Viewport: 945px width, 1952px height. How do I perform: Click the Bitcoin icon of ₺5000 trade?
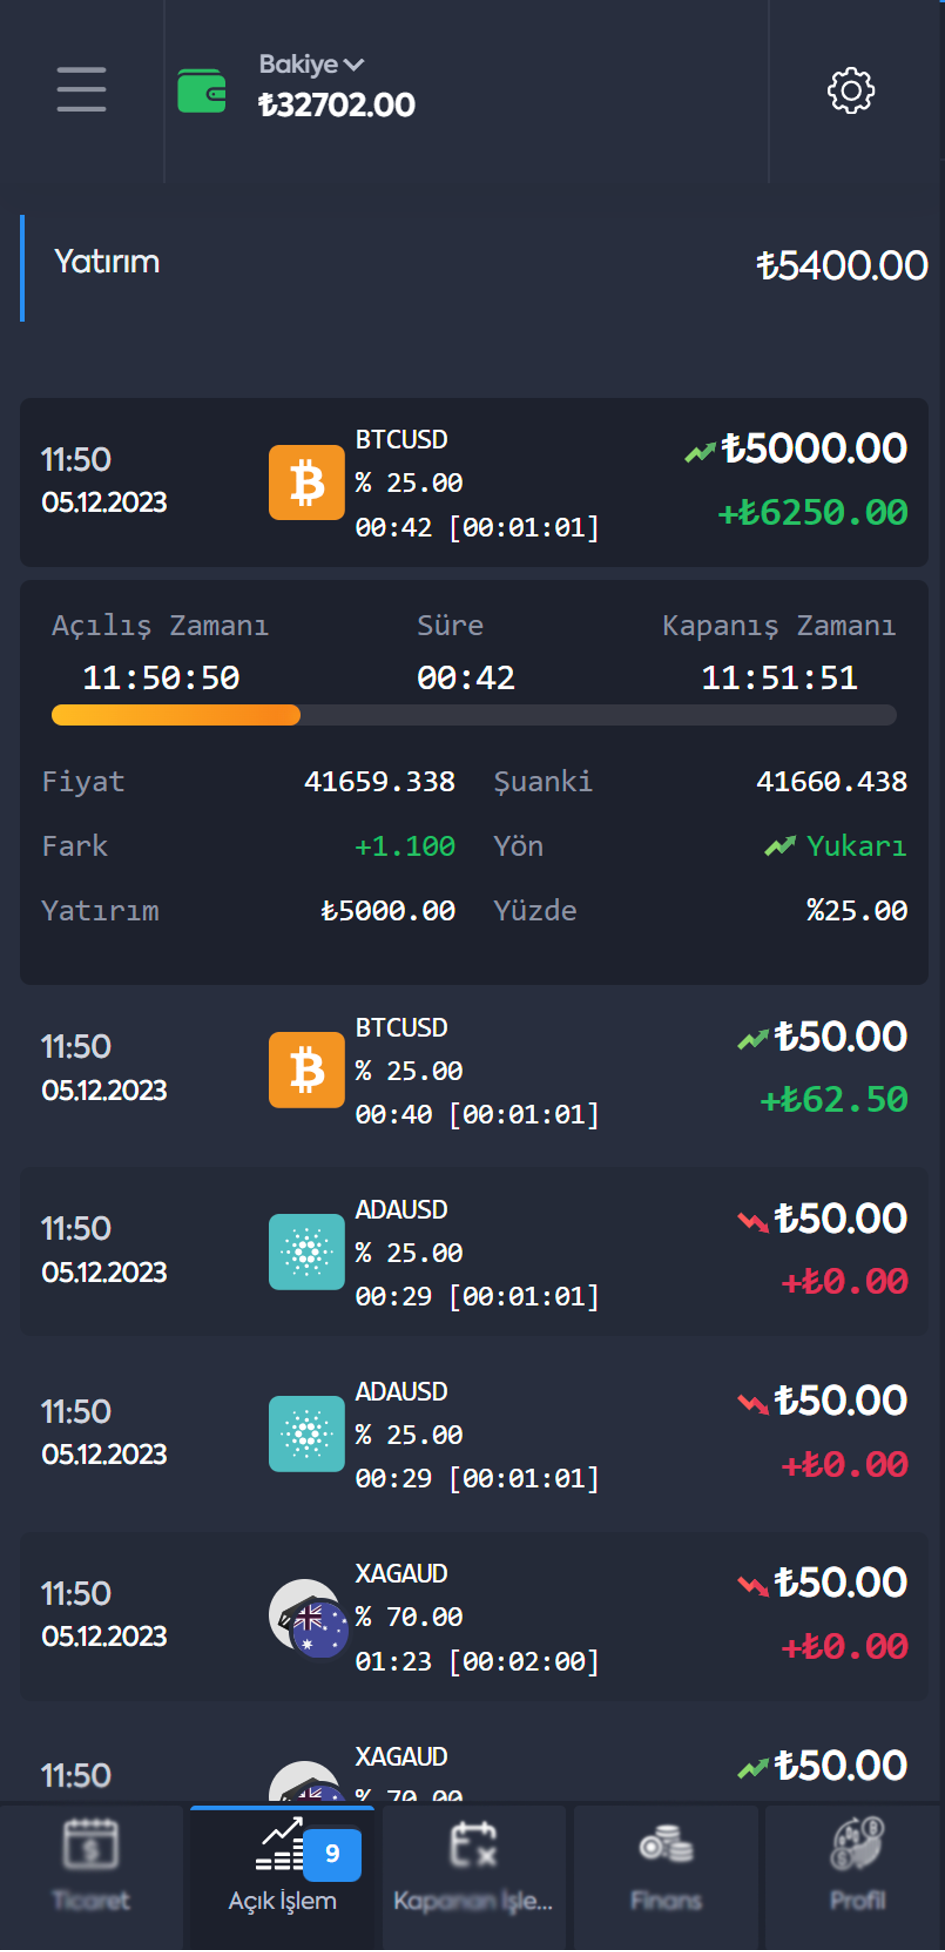click(x=306, y=483)
